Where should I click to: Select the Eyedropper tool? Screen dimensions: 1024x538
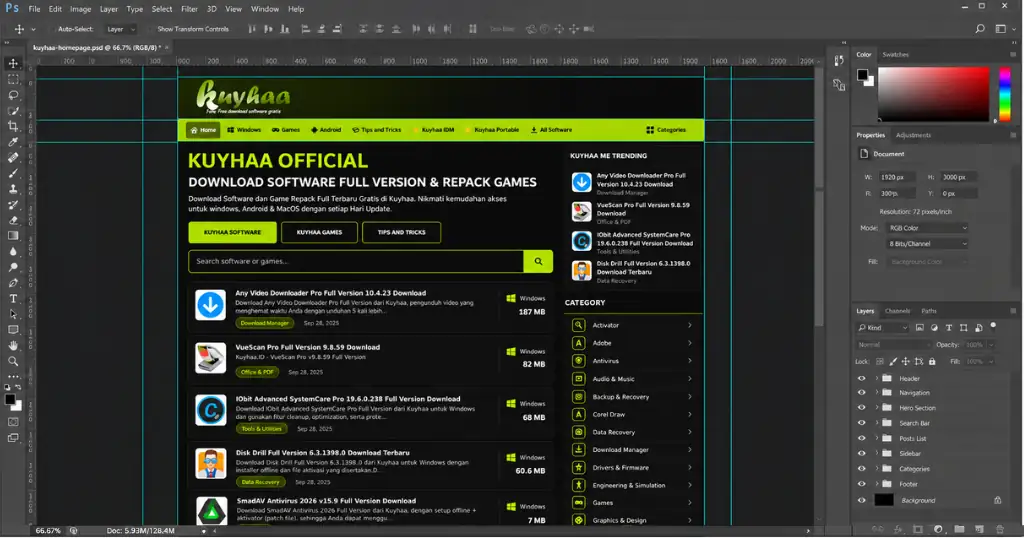[x=13, y=142]
